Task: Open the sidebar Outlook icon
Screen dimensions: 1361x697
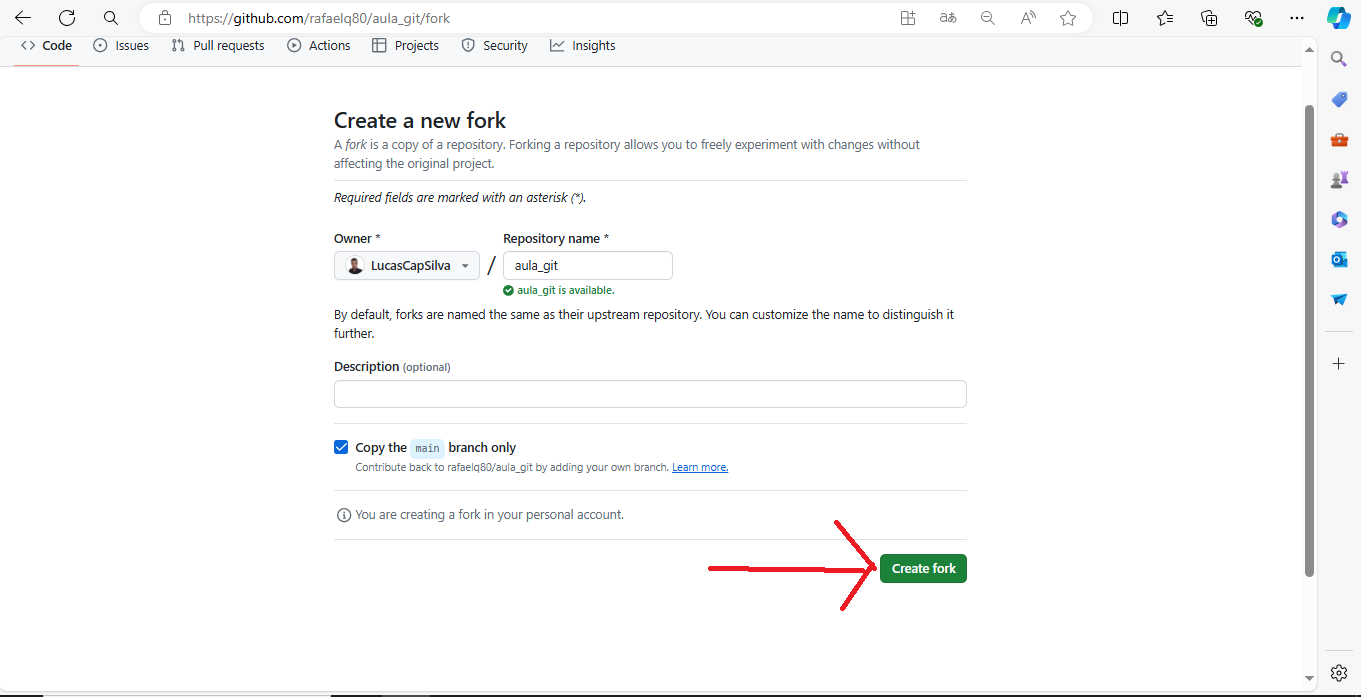Action: pos(1339,259)
